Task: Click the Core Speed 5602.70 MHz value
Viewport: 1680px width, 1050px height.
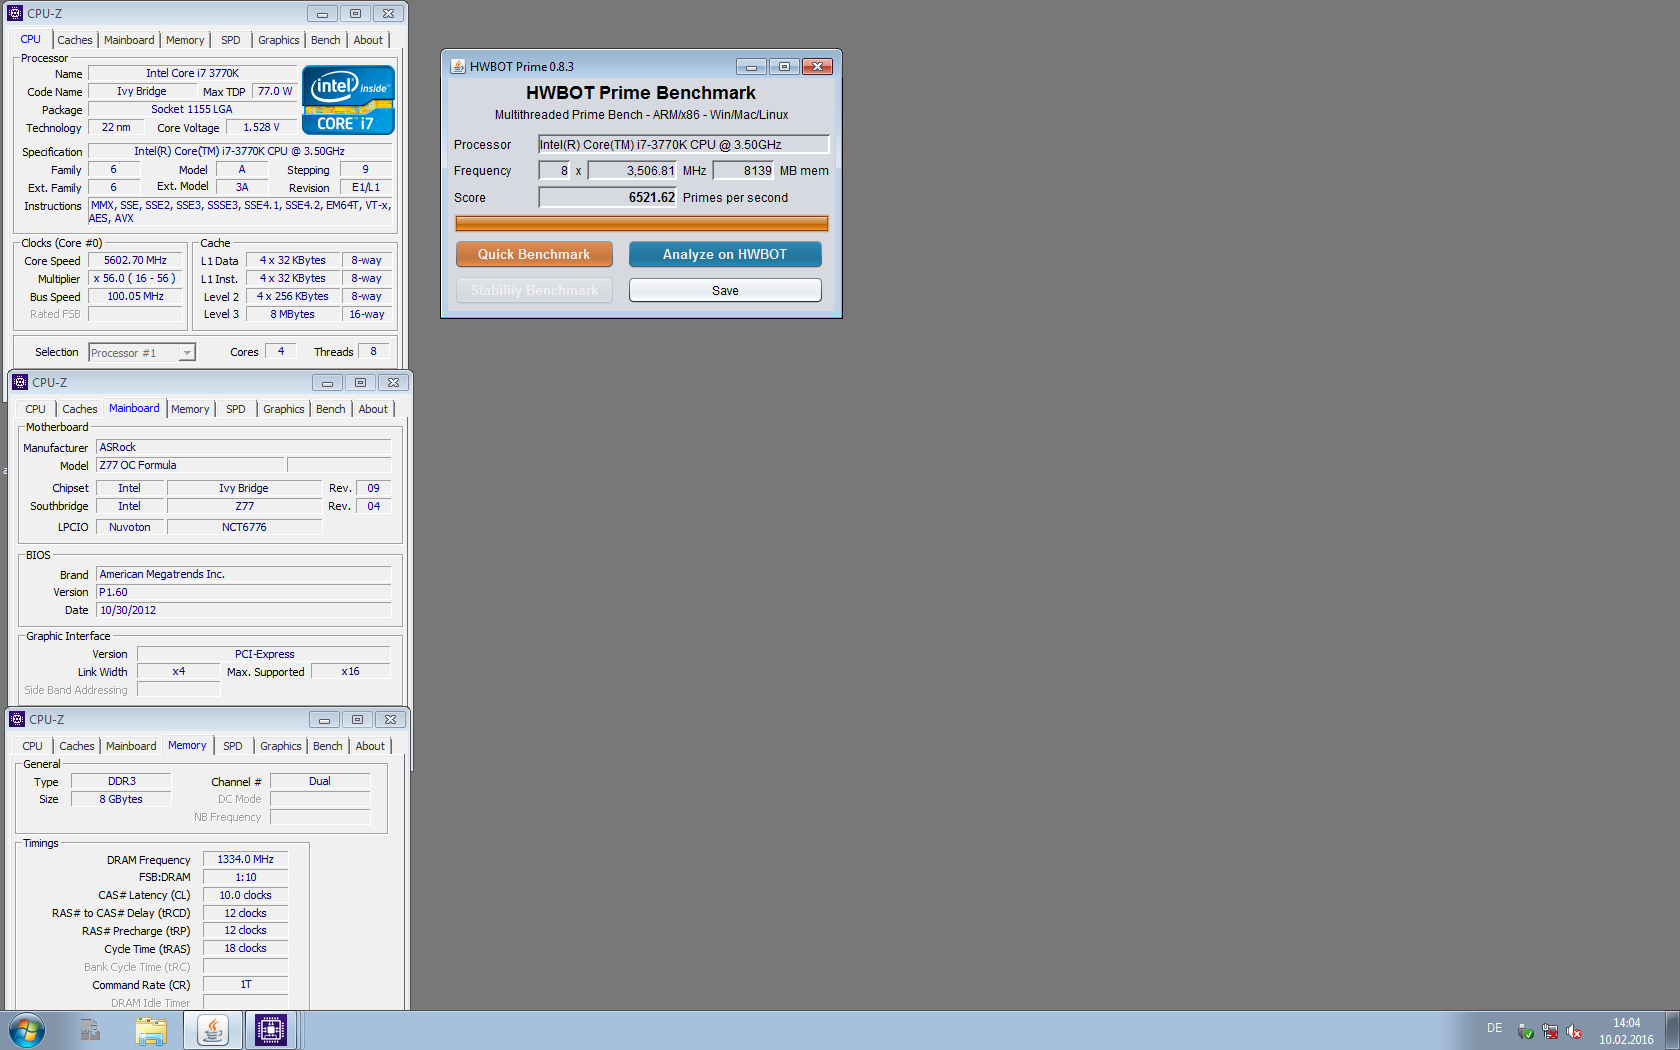Action: tap(135, 260)
